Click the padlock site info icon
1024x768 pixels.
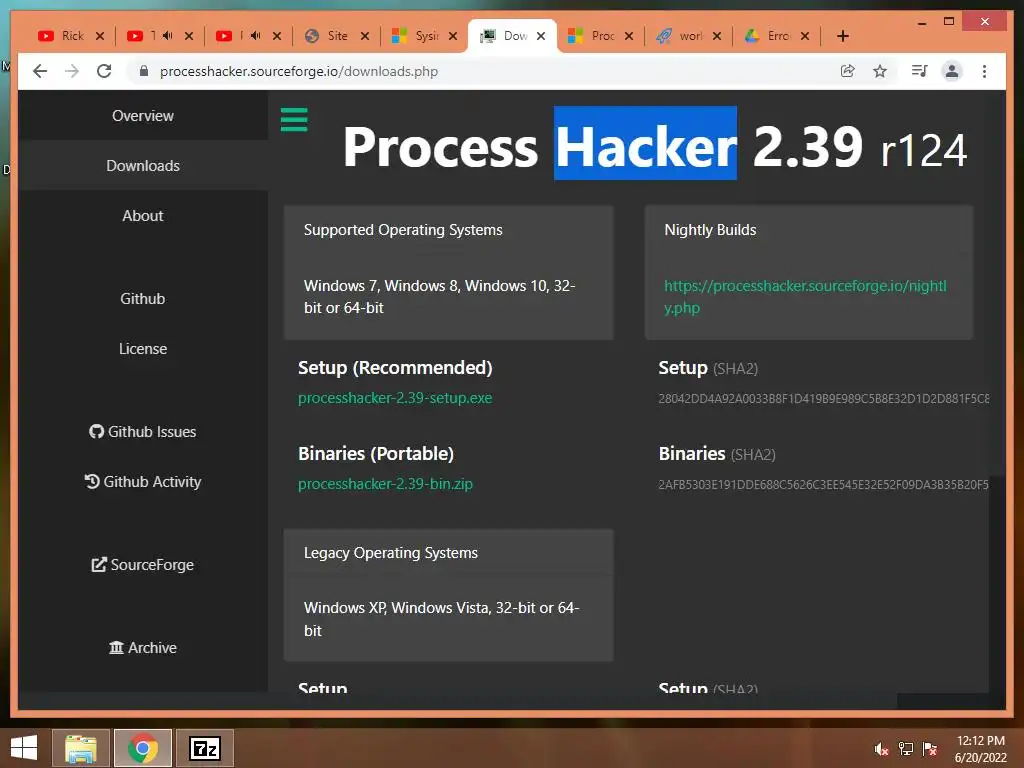[144, 71]
